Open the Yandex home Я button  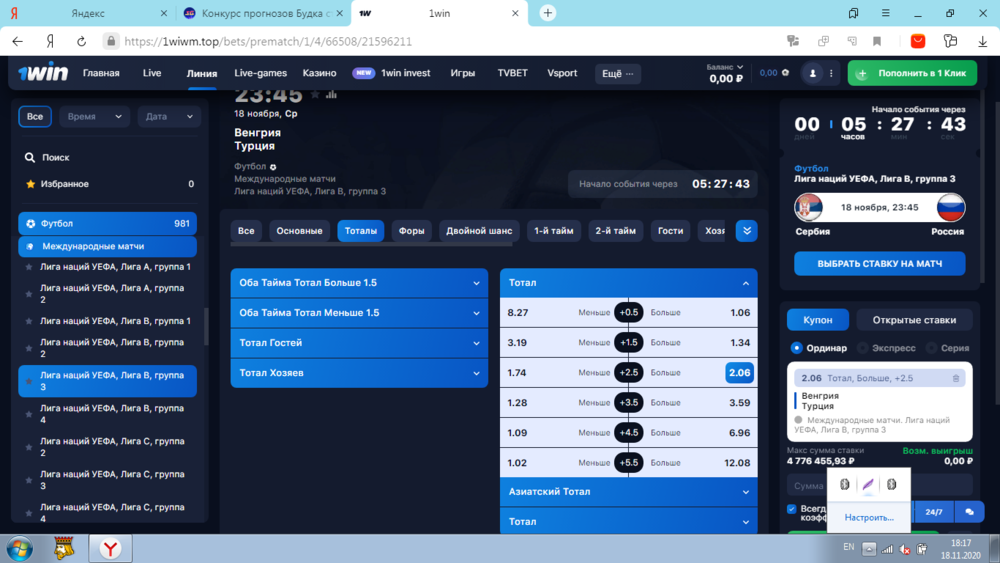coord(50,41)
